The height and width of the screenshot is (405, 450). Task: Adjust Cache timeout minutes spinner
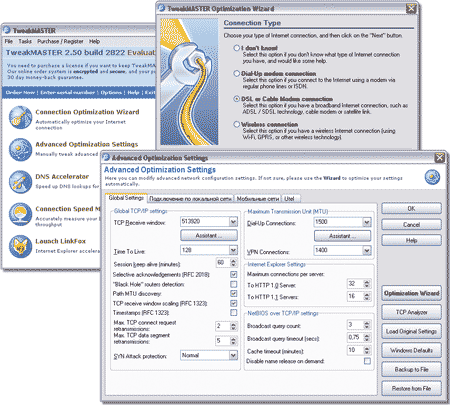point(367,350)
